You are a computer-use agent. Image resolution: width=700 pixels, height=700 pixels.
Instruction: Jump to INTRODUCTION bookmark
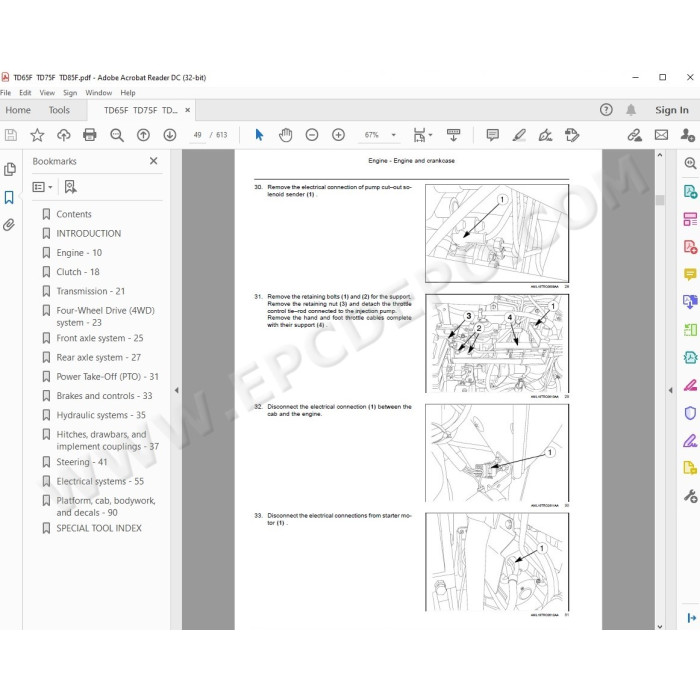88,233
